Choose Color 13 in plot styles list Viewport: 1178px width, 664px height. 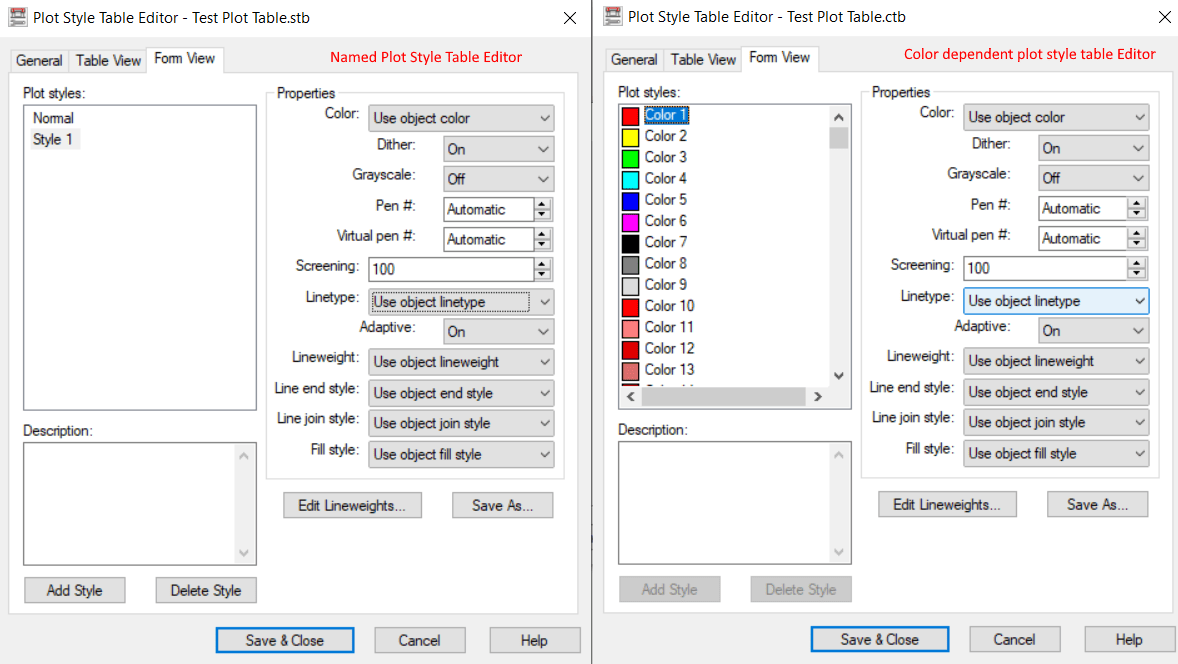(x=669, y=370)
